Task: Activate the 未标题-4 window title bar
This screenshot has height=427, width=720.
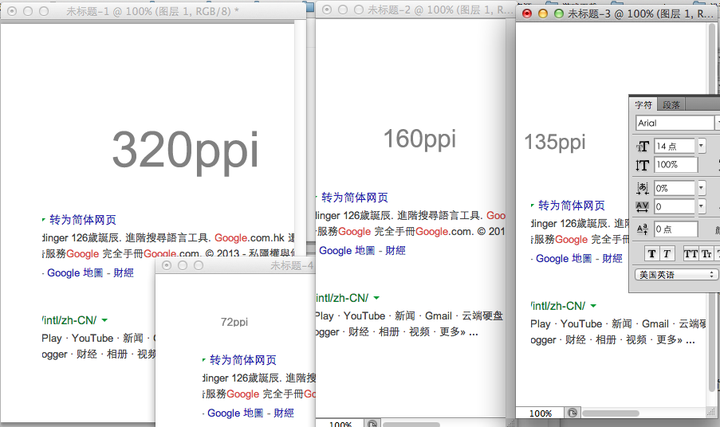Action: [x=235, y=265]
